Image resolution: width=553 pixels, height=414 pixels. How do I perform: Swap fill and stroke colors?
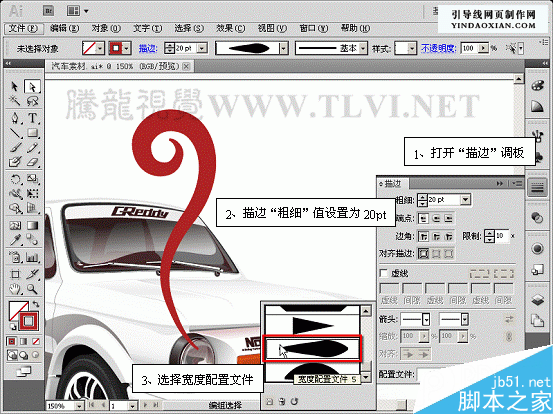coord(36,304)
